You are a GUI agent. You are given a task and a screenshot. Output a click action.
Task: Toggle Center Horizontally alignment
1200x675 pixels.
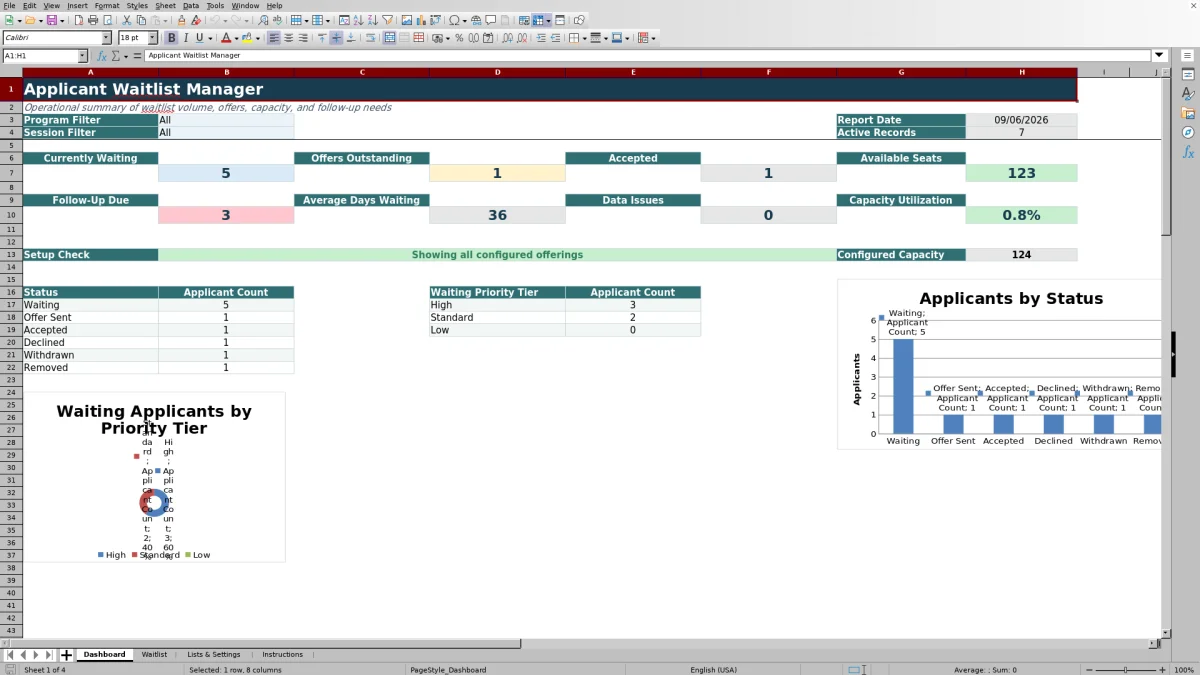pos(288,38)
